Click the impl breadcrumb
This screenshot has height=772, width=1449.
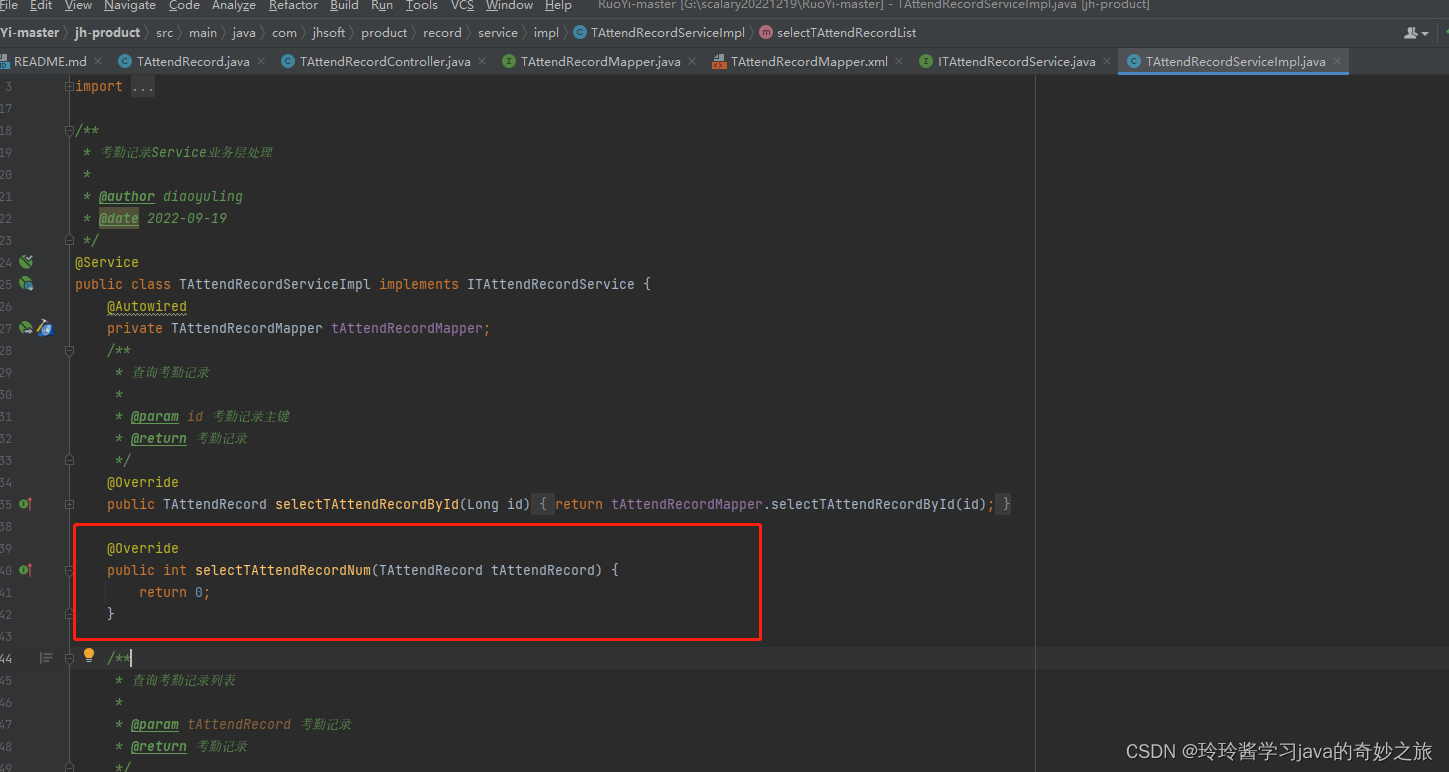[546, 33]
